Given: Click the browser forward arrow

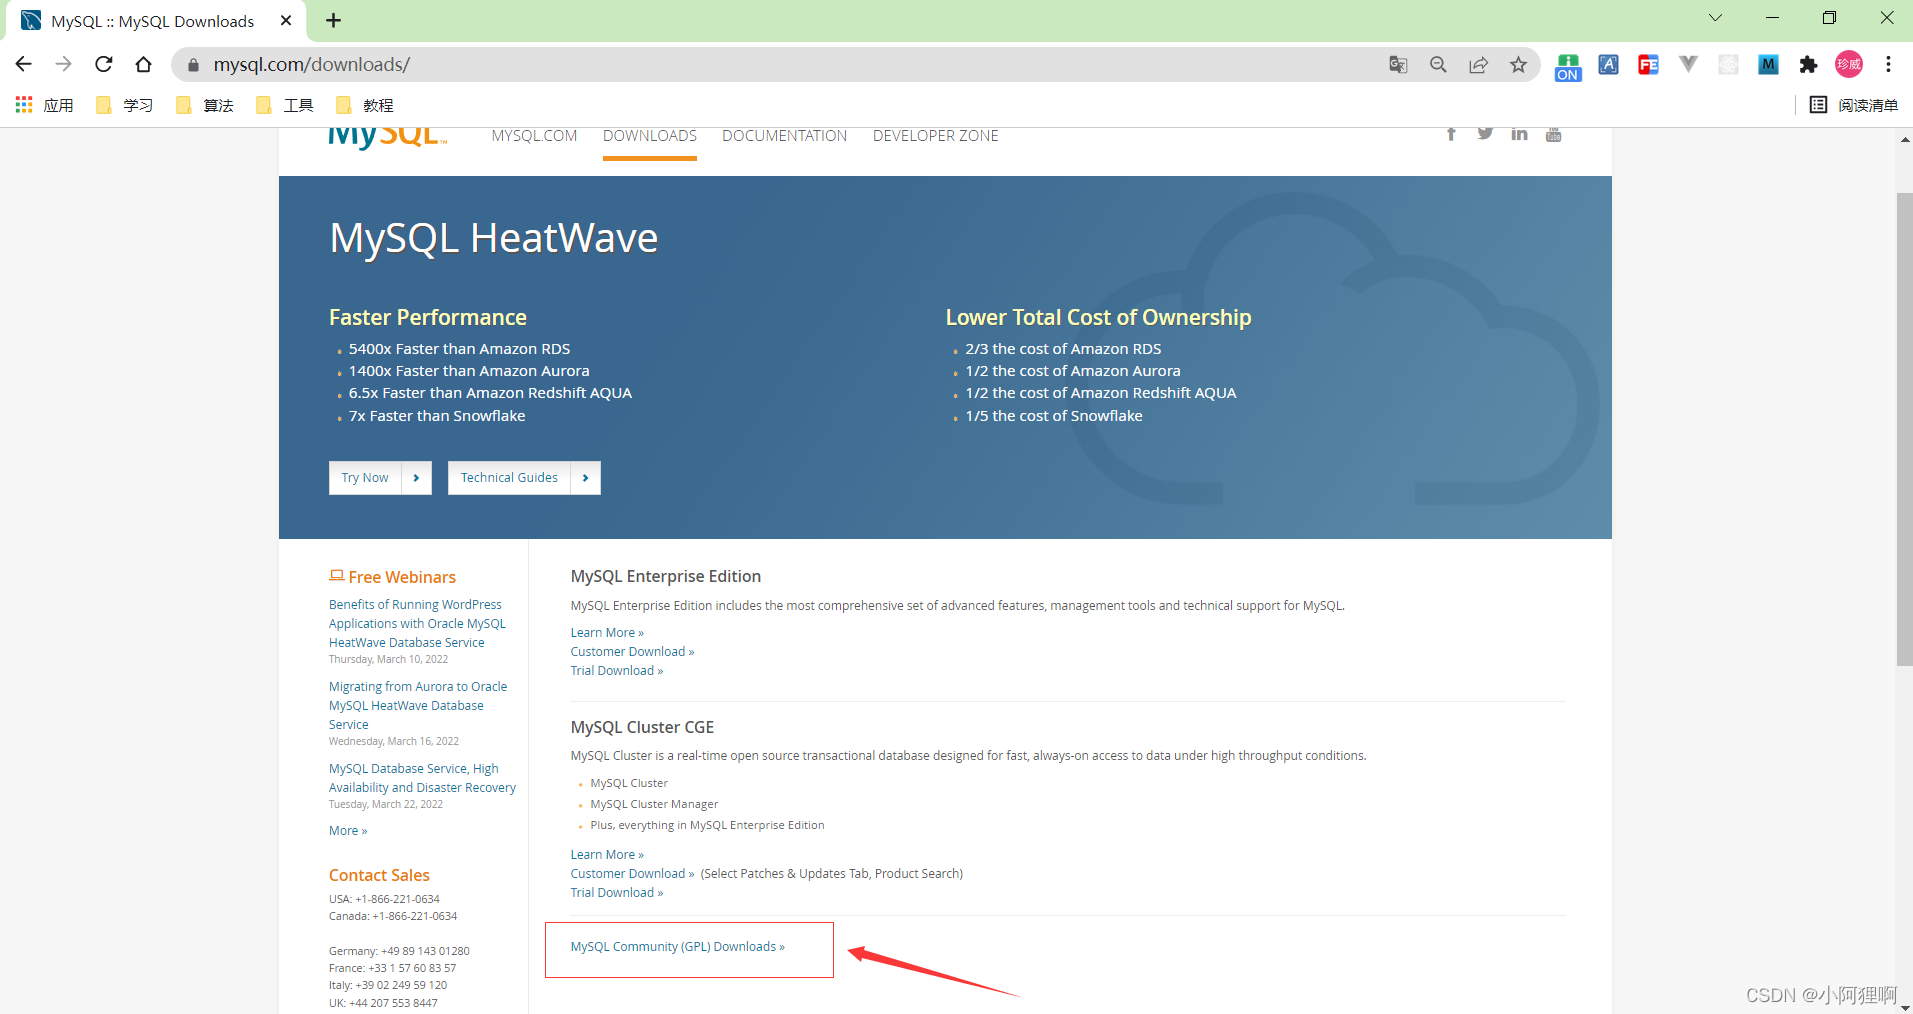Looking at the screenshot, I should (63, 64).
